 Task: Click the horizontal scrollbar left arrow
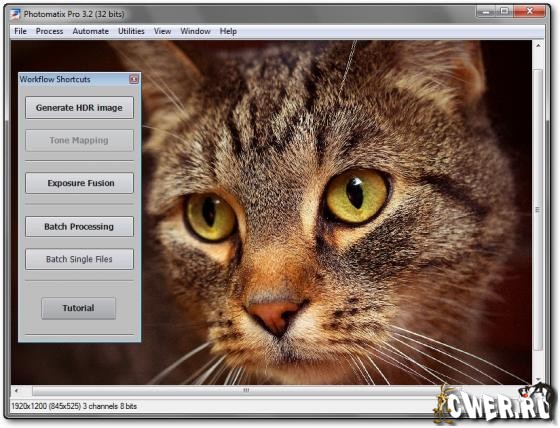point(16,390)
